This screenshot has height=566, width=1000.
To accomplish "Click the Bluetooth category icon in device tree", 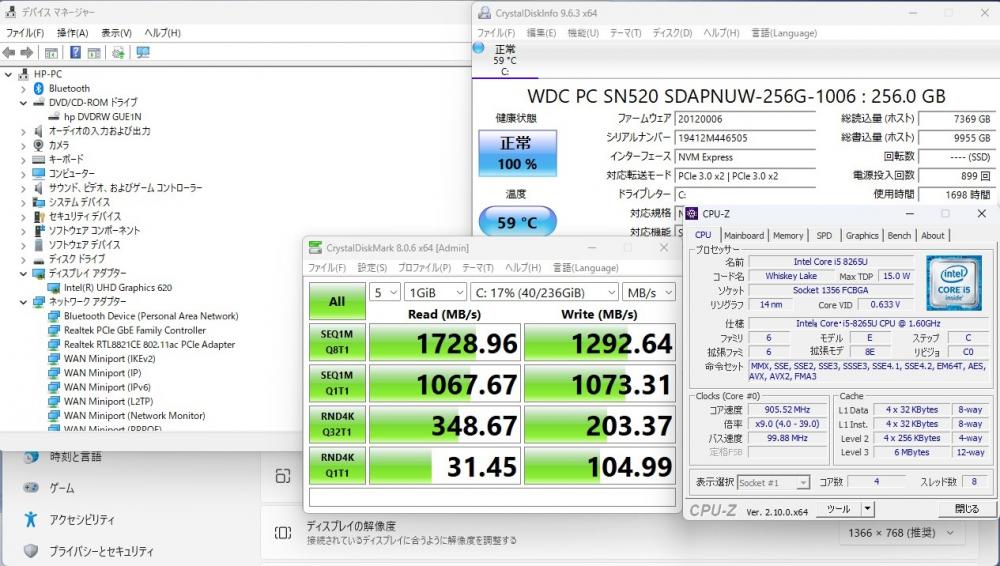I will (38, 88).
